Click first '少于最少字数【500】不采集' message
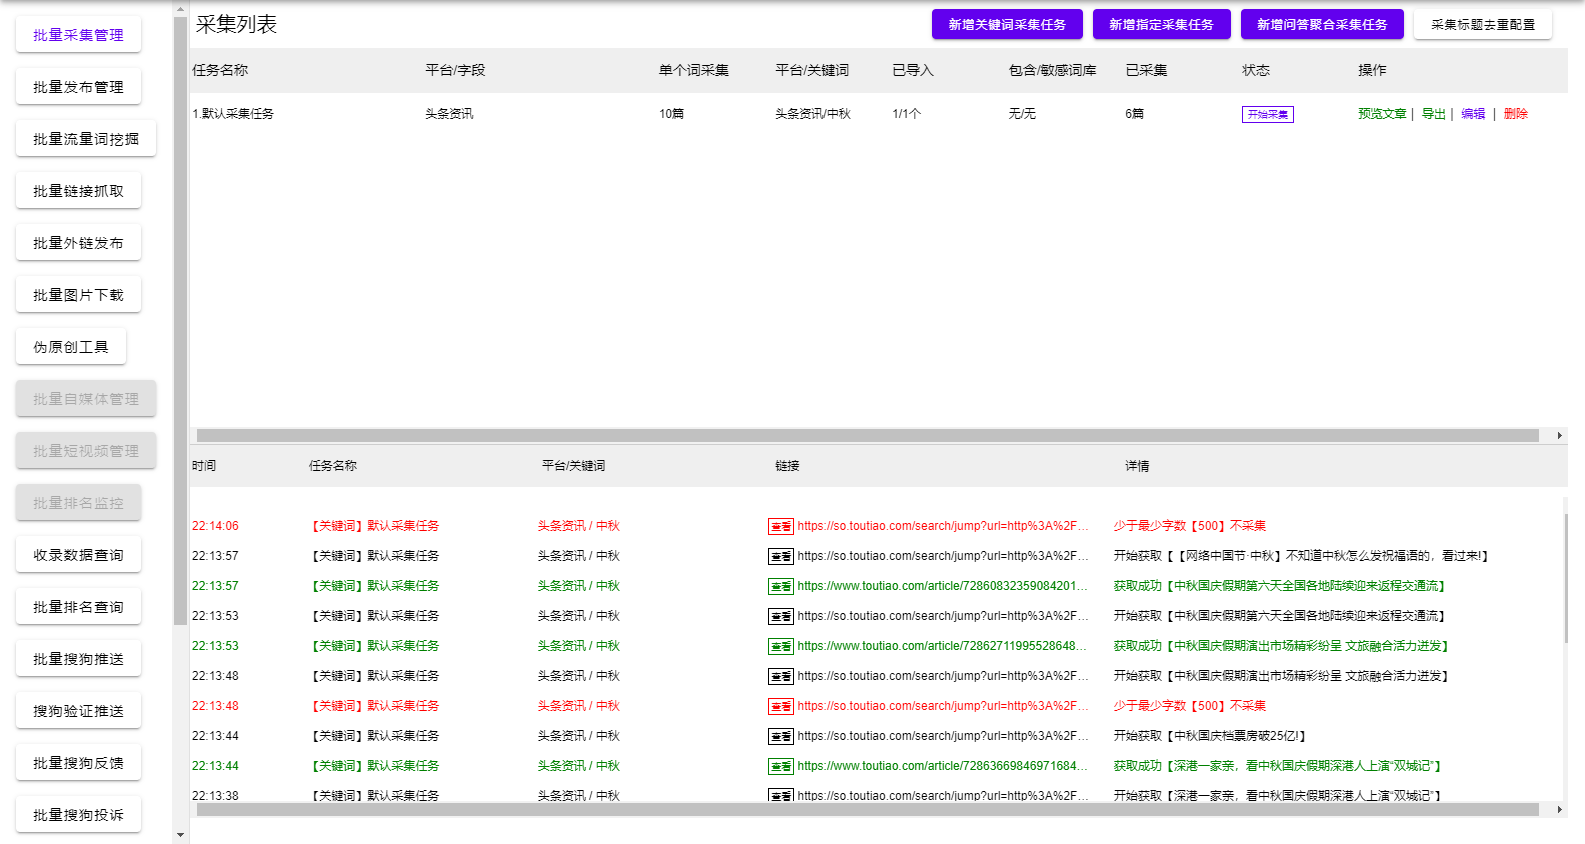The height and width of the screenshot is (844, 1585). [x=1190, y=526]
